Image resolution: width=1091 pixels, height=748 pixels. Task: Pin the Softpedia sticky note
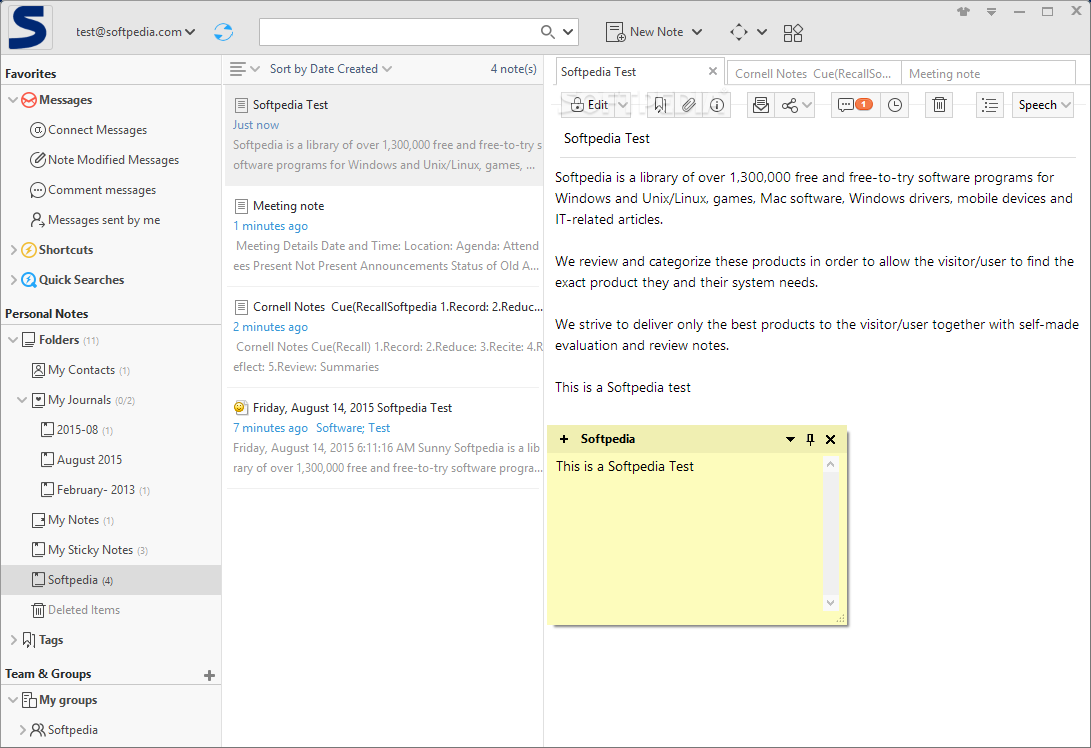point(810,439)
